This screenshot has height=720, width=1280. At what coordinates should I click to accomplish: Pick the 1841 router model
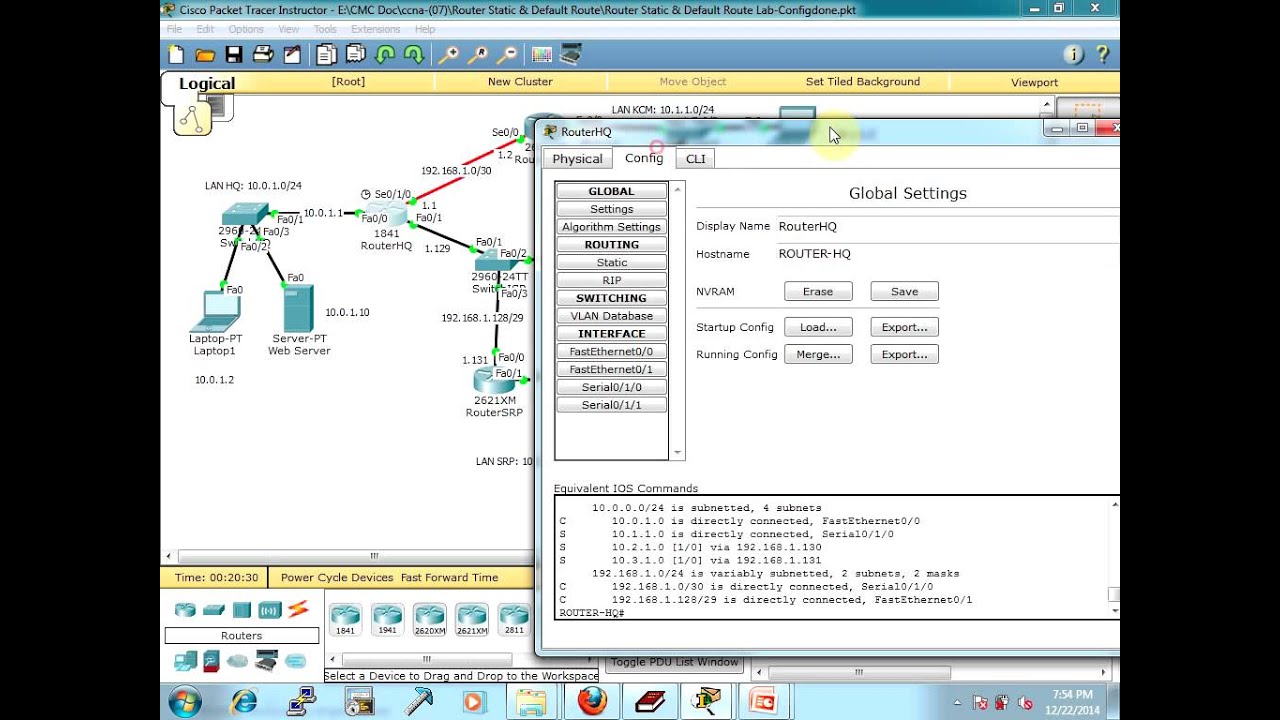(x=345, y=620)
